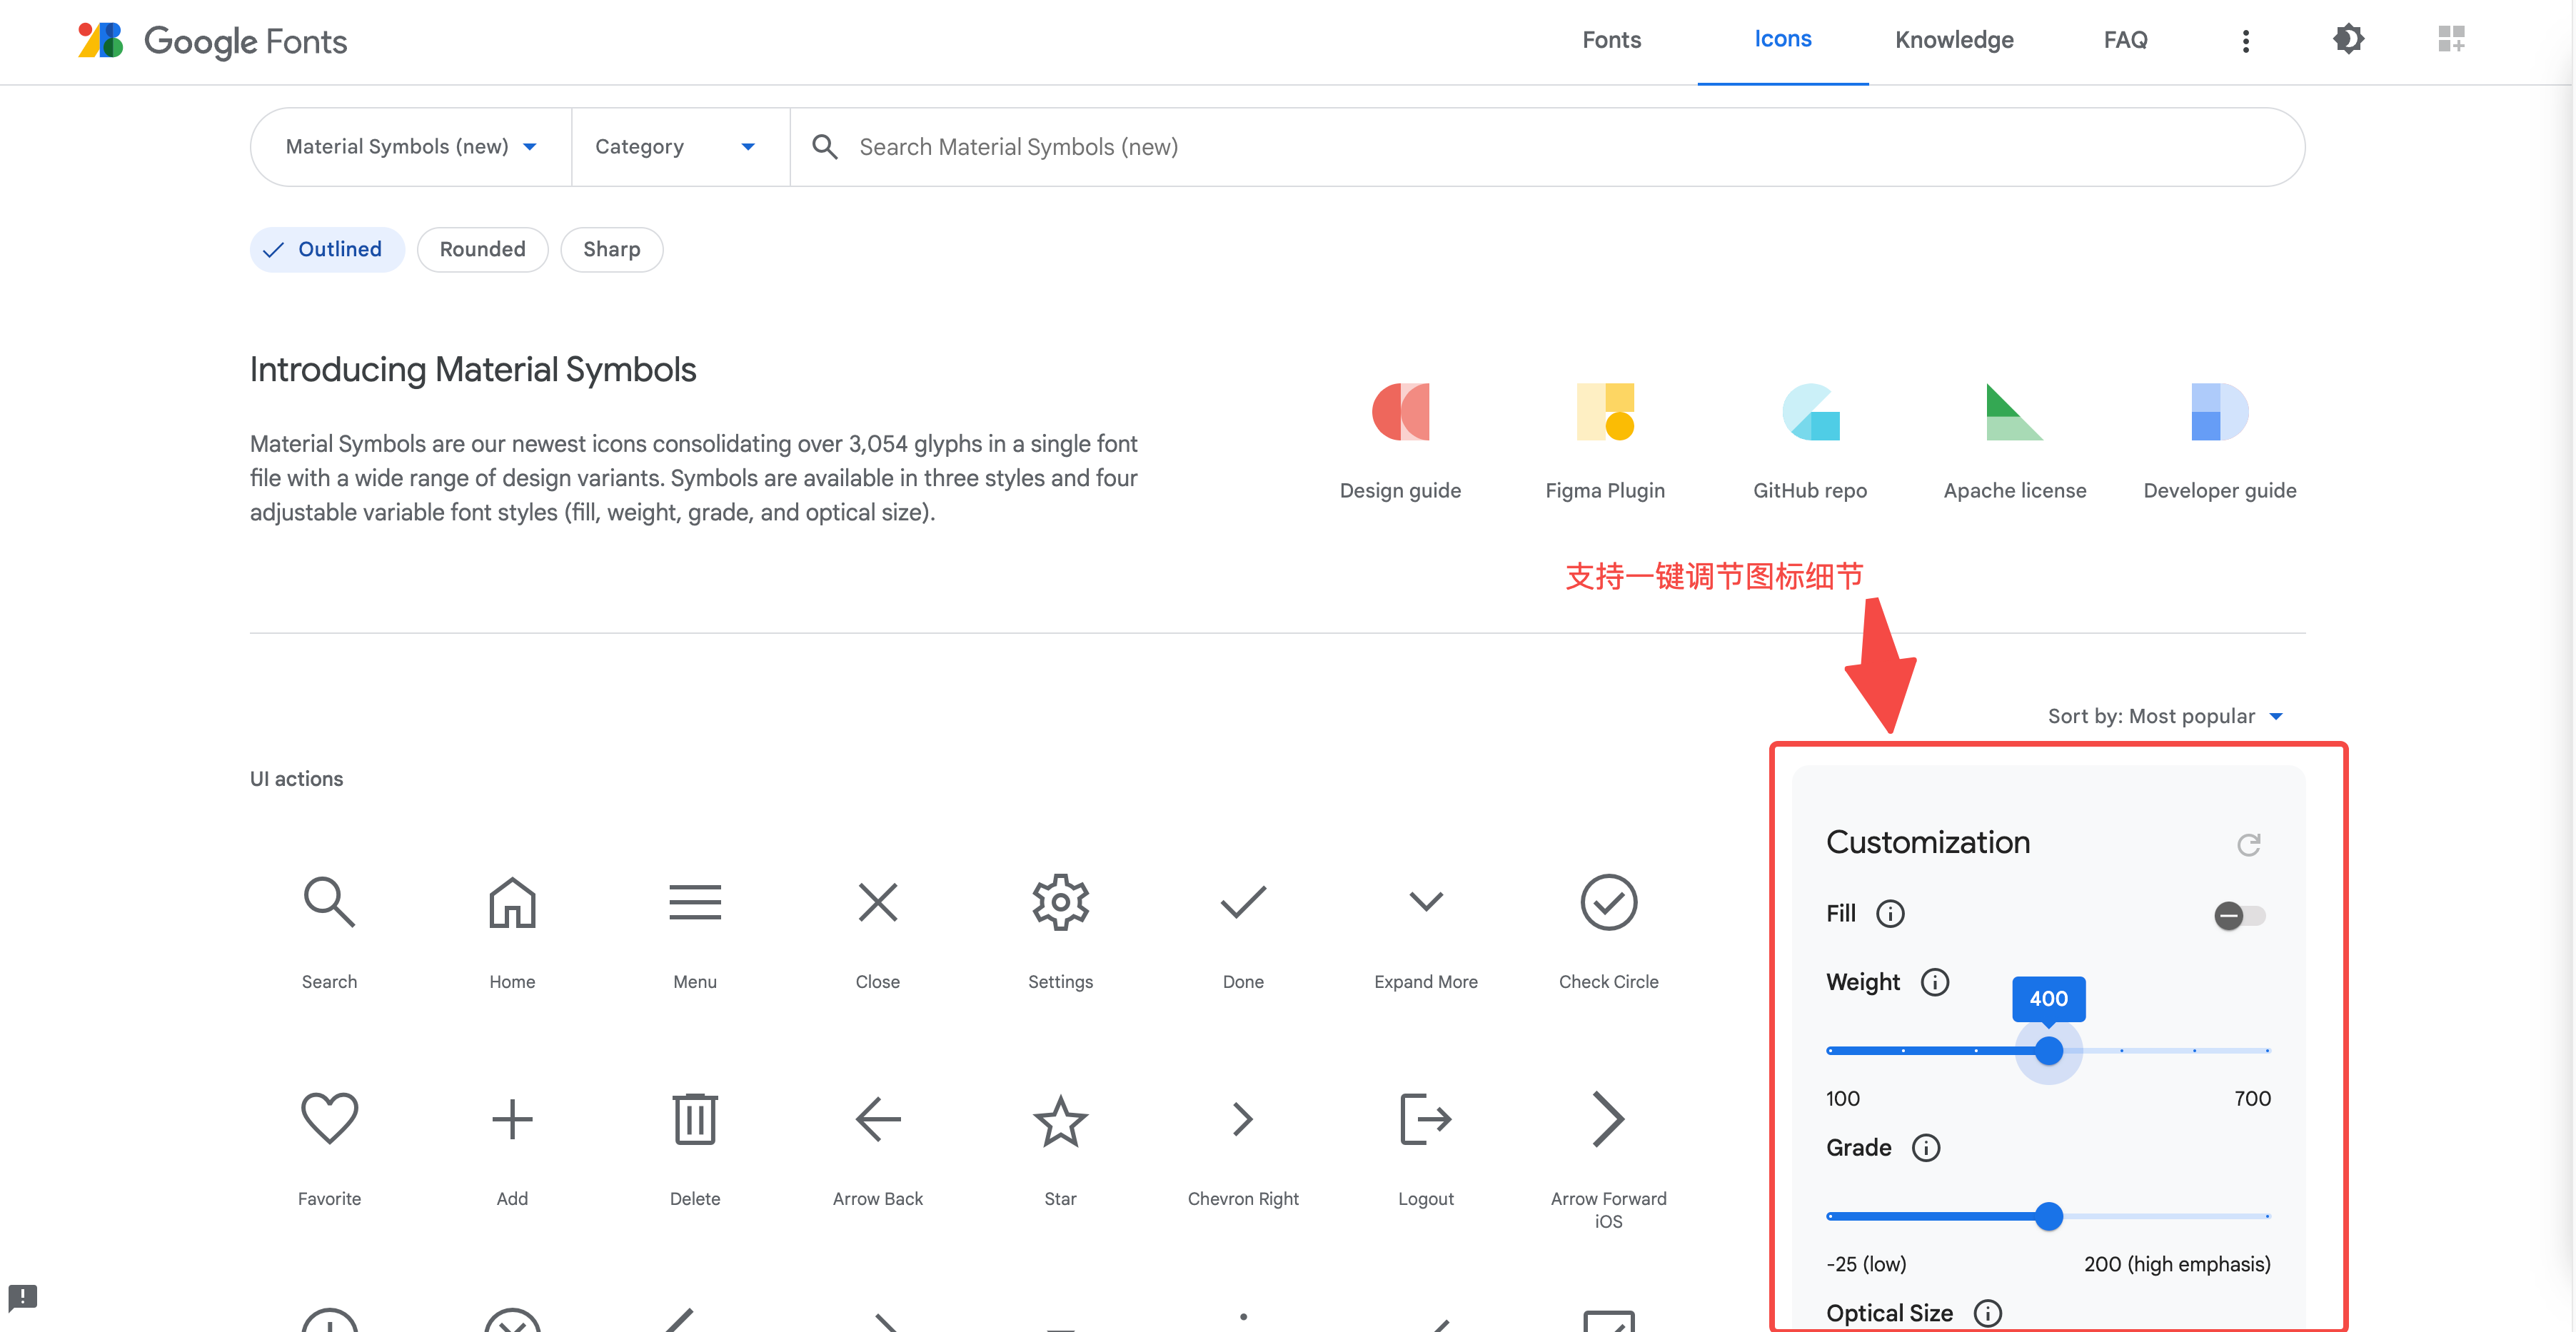This screenshot has width=2576, height=1332.
Task: Select the Check Circle icon tile
Action: tap(1608, 931)
